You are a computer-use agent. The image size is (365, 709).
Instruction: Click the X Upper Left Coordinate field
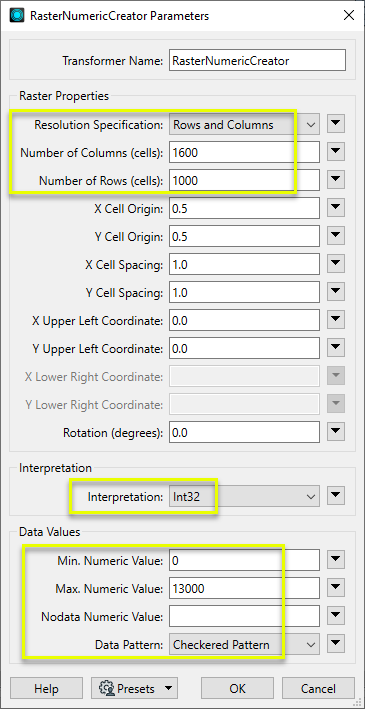click(x=244, y=321)
